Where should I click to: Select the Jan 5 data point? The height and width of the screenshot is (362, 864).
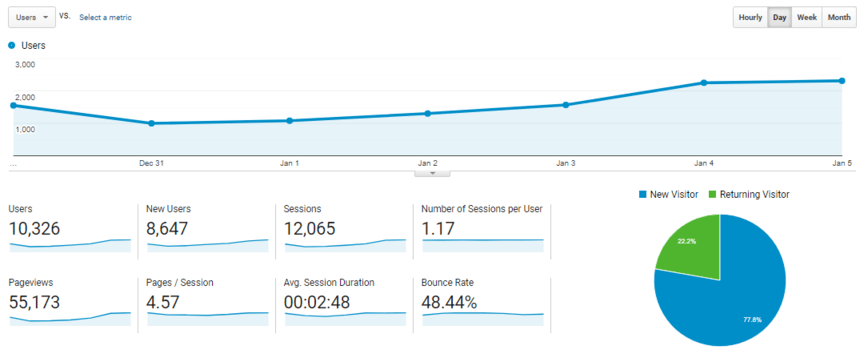(x=842, y=81)
